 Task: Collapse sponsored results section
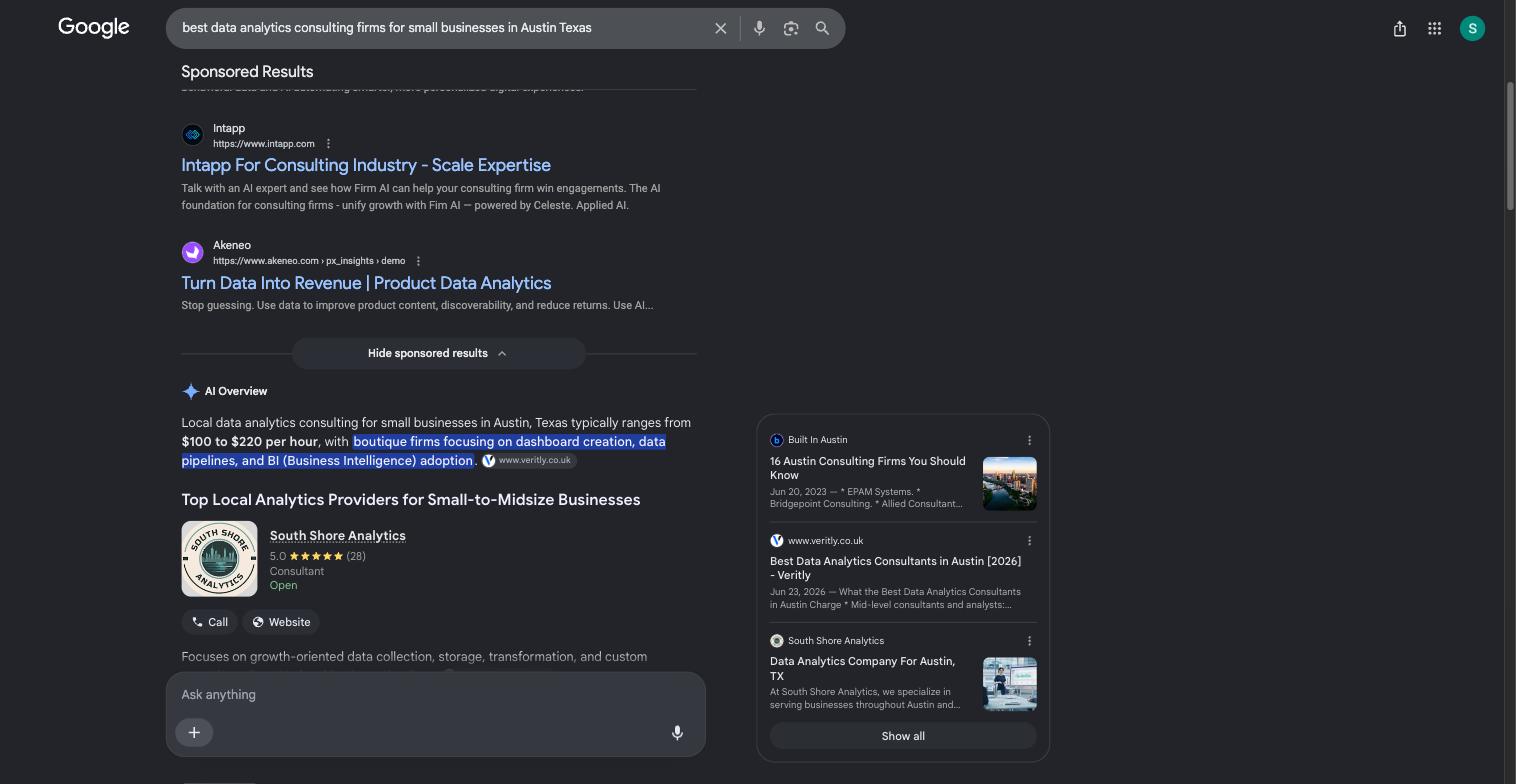point(438,353)
